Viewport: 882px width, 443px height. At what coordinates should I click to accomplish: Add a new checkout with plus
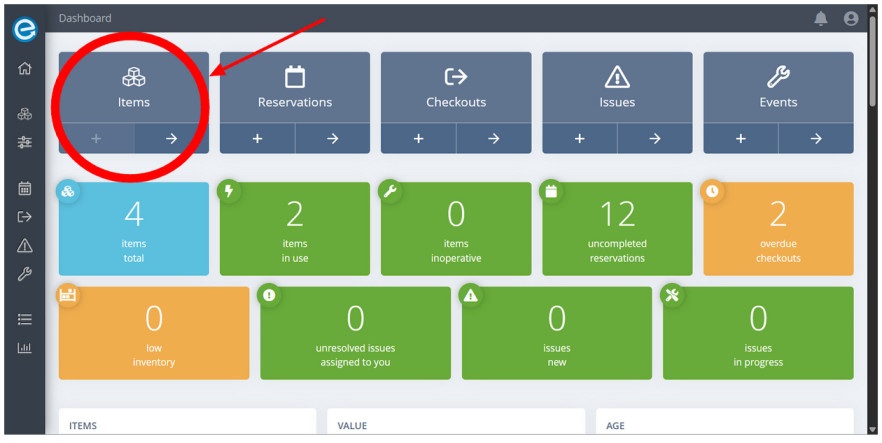(x=418, y=138)
